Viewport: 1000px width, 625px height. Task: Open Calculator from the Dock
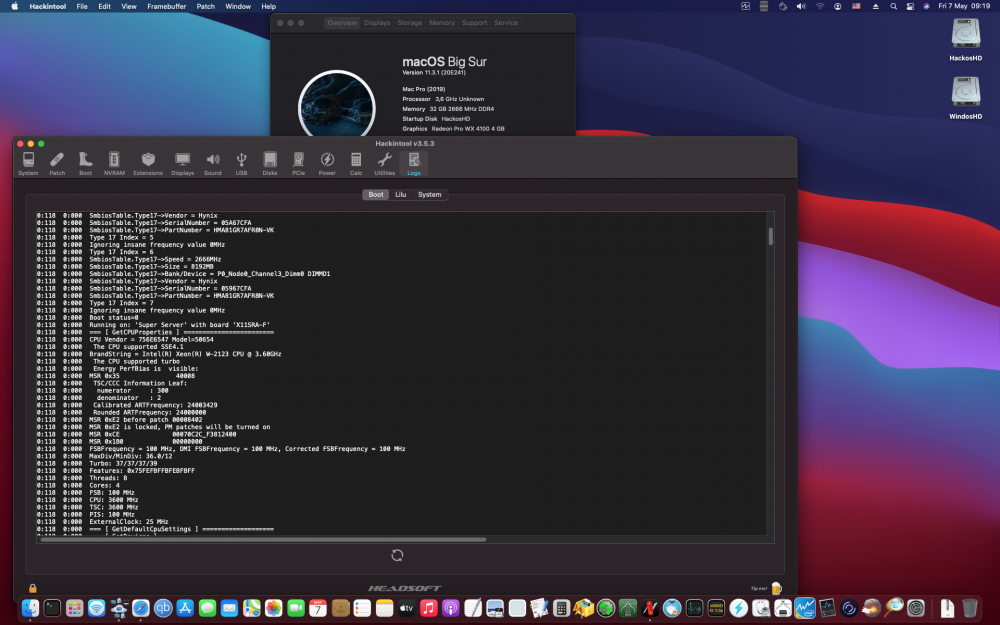(561, 608)
